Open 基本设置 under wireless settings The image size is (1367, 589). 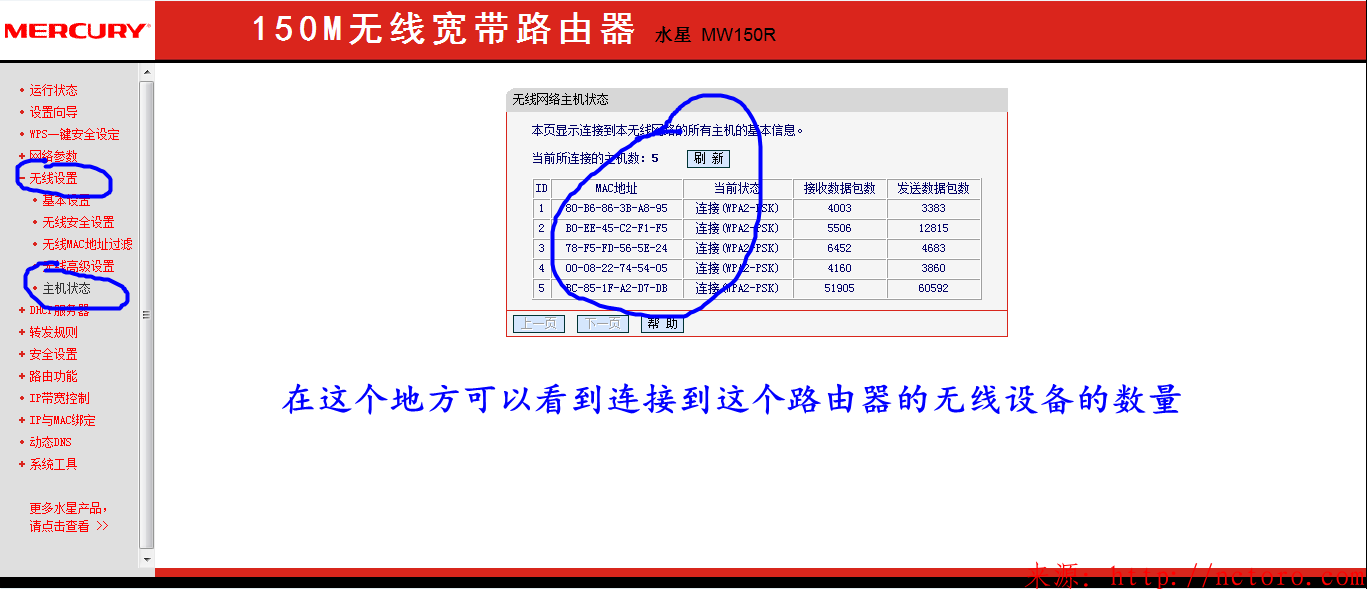[66, 200]
